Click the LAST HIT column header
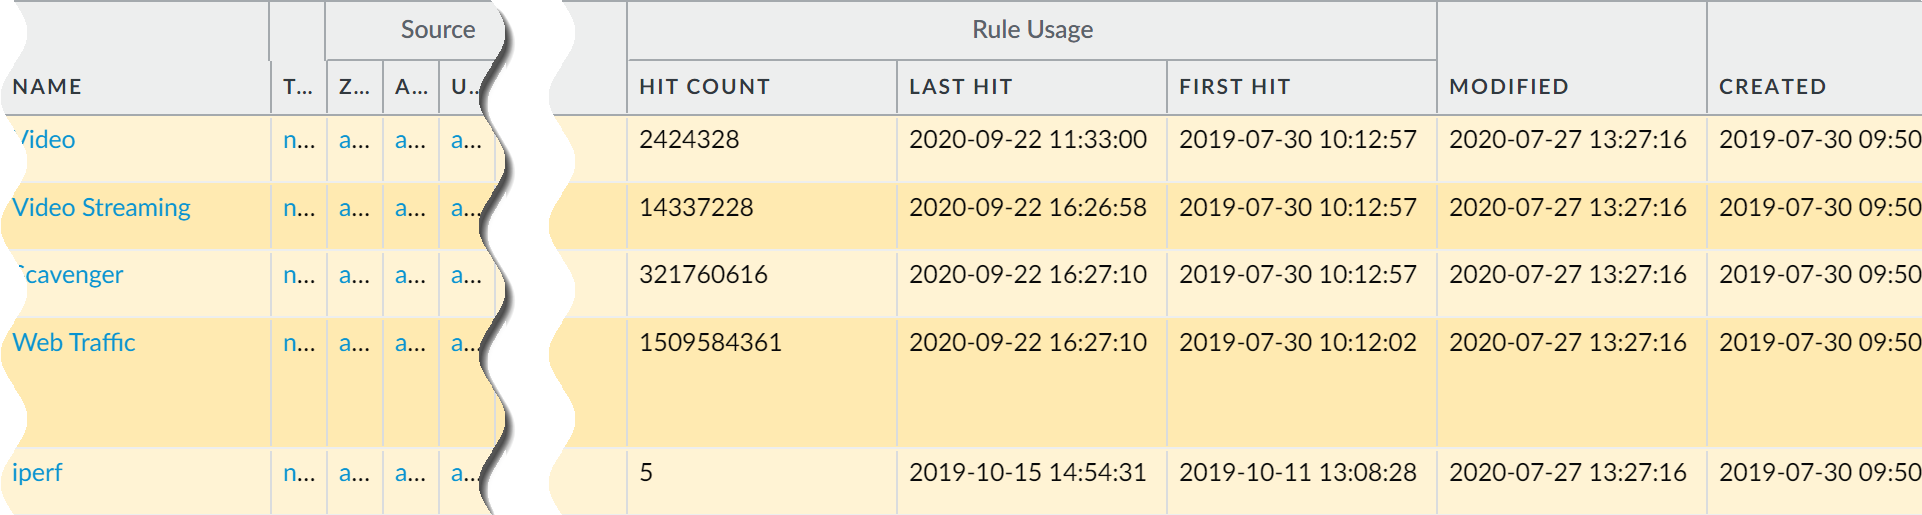1922x515 pixels. 960,87
